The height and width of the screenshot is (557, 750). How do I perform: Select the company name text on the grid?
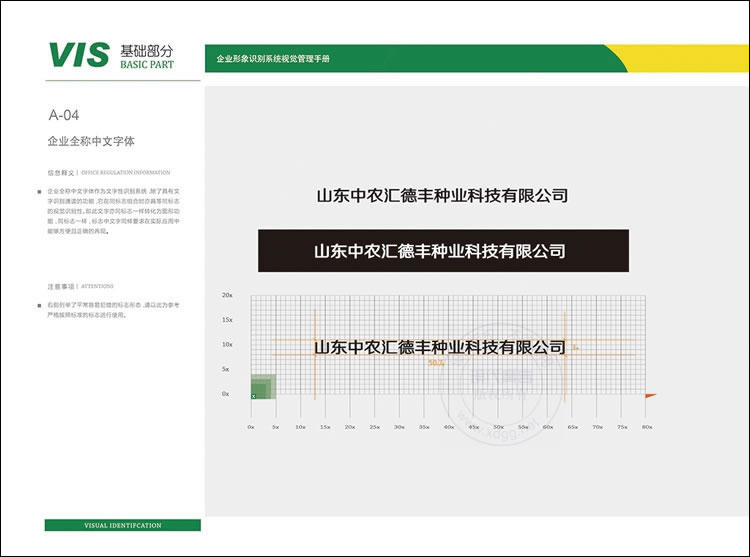point(440,347)
